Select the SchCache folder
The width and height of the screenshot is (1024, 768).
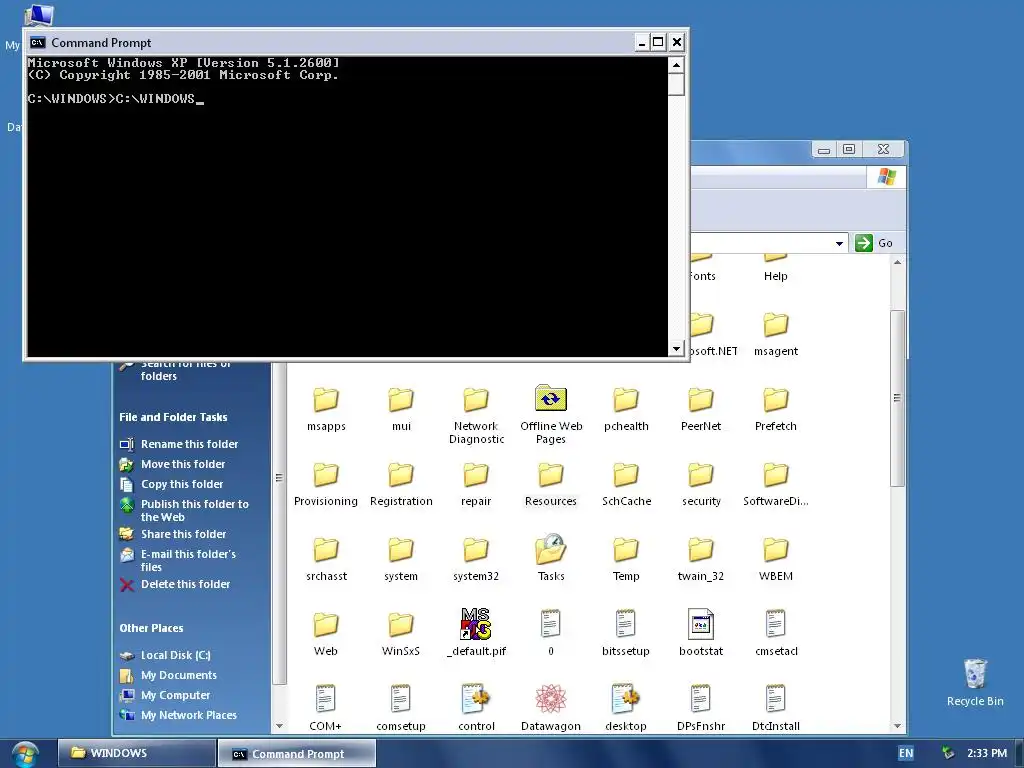pyautogui.click(x=626, y=484)
